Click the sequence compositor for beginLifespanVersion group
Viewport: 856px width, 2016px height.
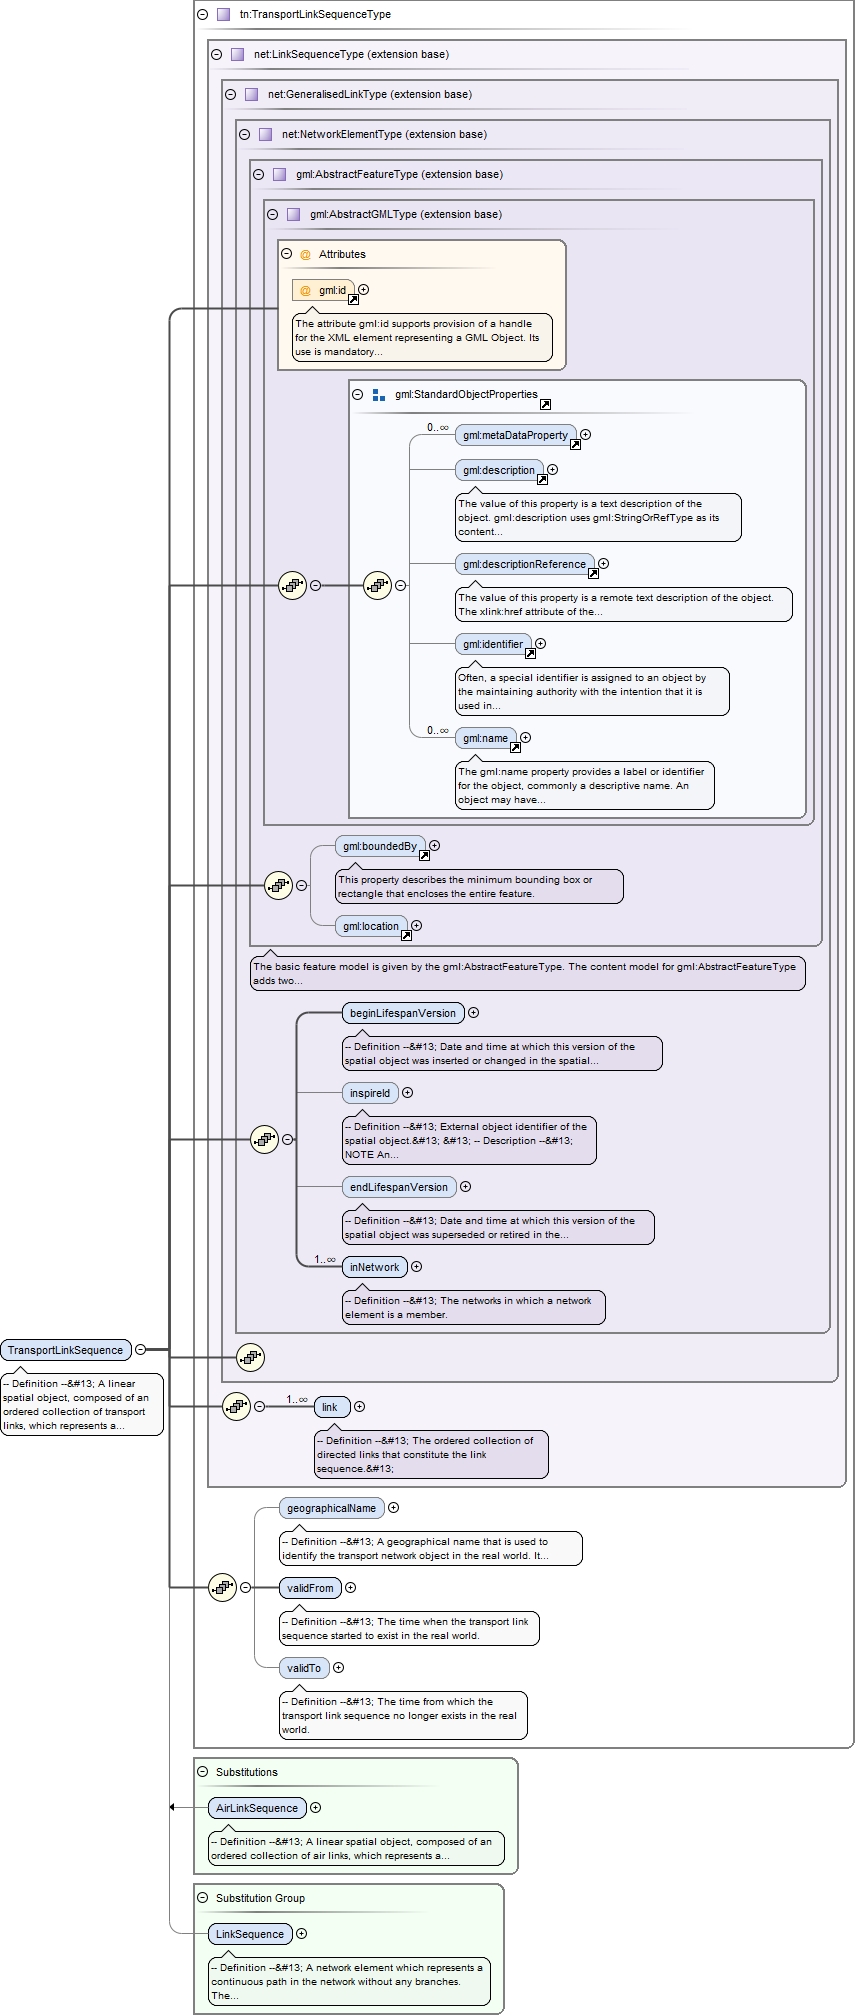click(264, 1139)
